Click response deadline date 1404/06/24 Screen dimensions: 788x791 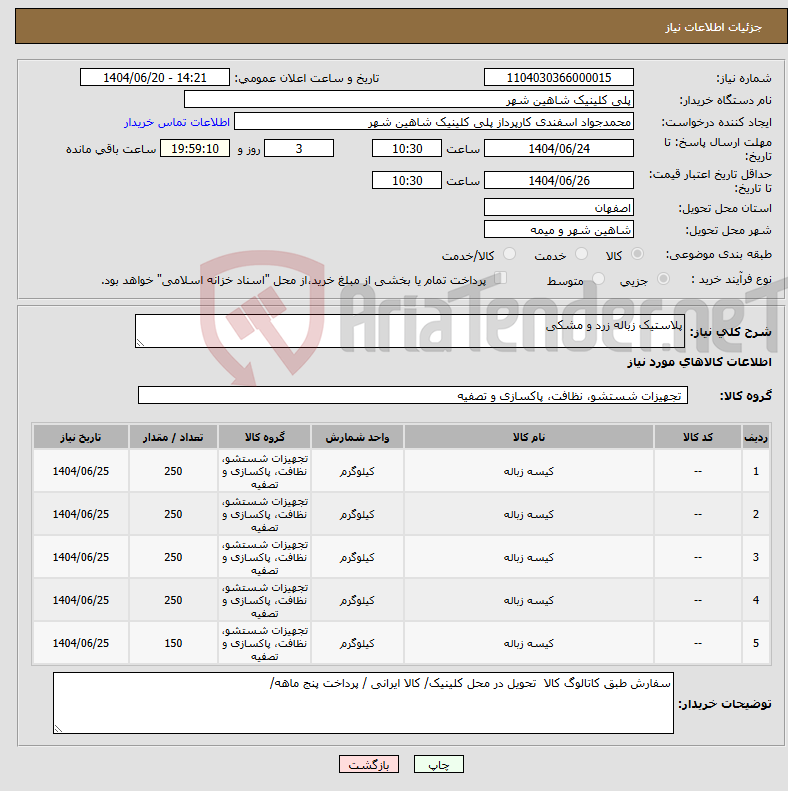[x=558, y=148]
